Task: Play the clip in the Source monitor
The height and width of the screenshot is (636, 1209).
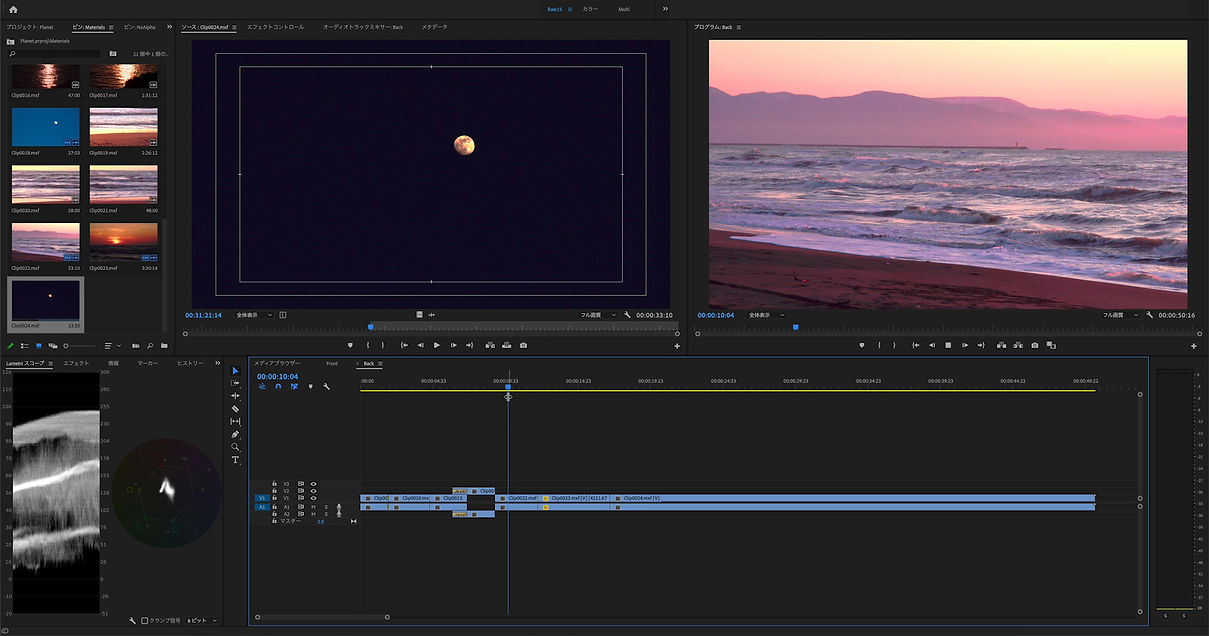Action: 436,345
